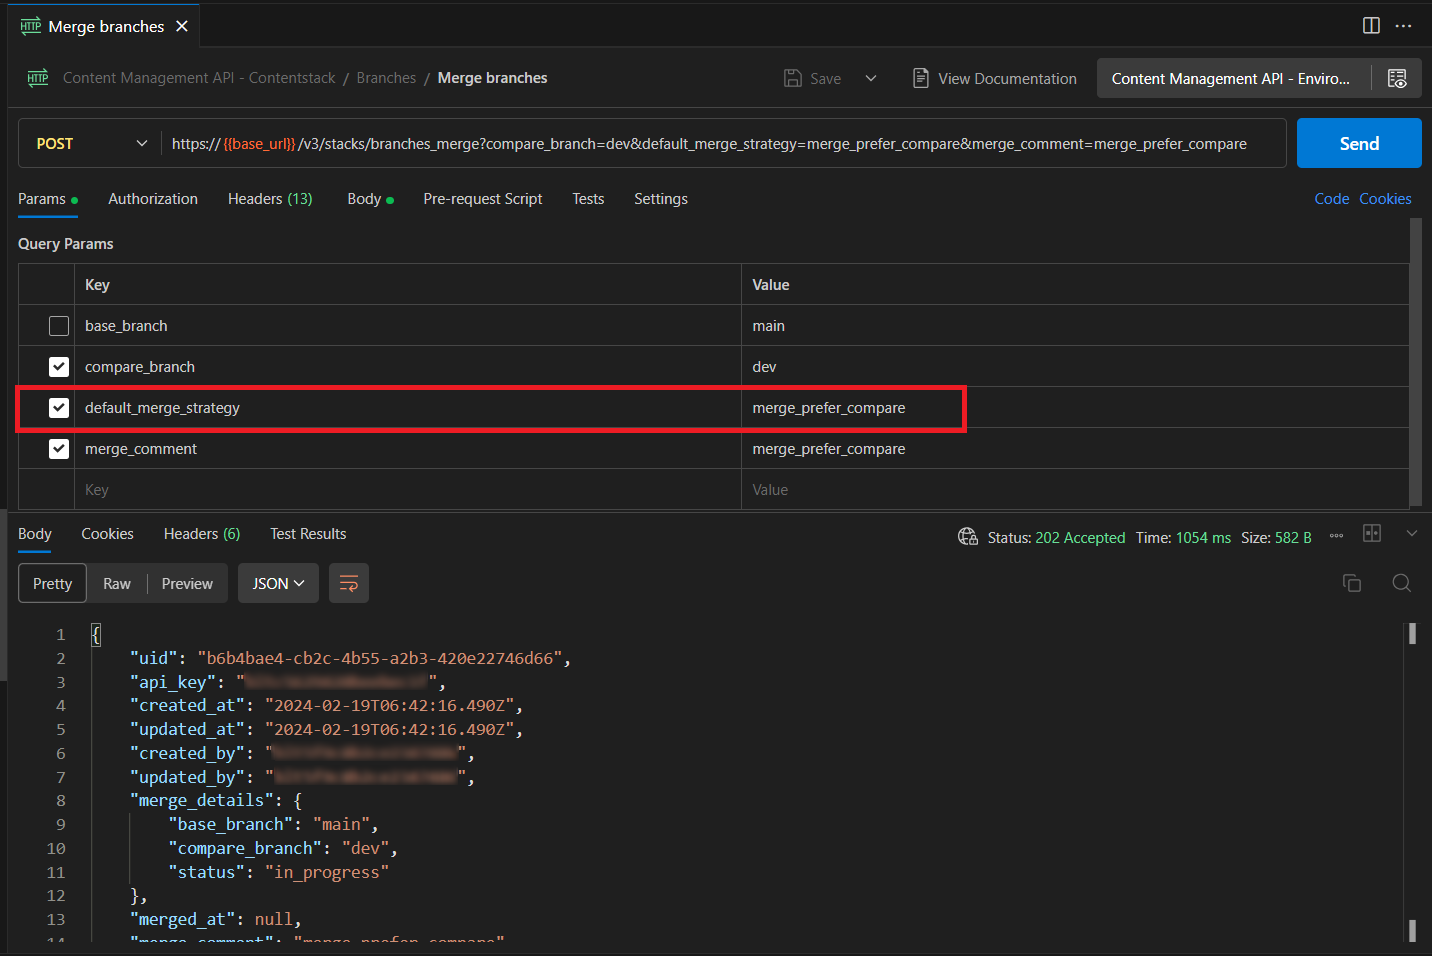Select the Raw view button
Viewport: 1432px width, 956px height.
pos(117,583)
